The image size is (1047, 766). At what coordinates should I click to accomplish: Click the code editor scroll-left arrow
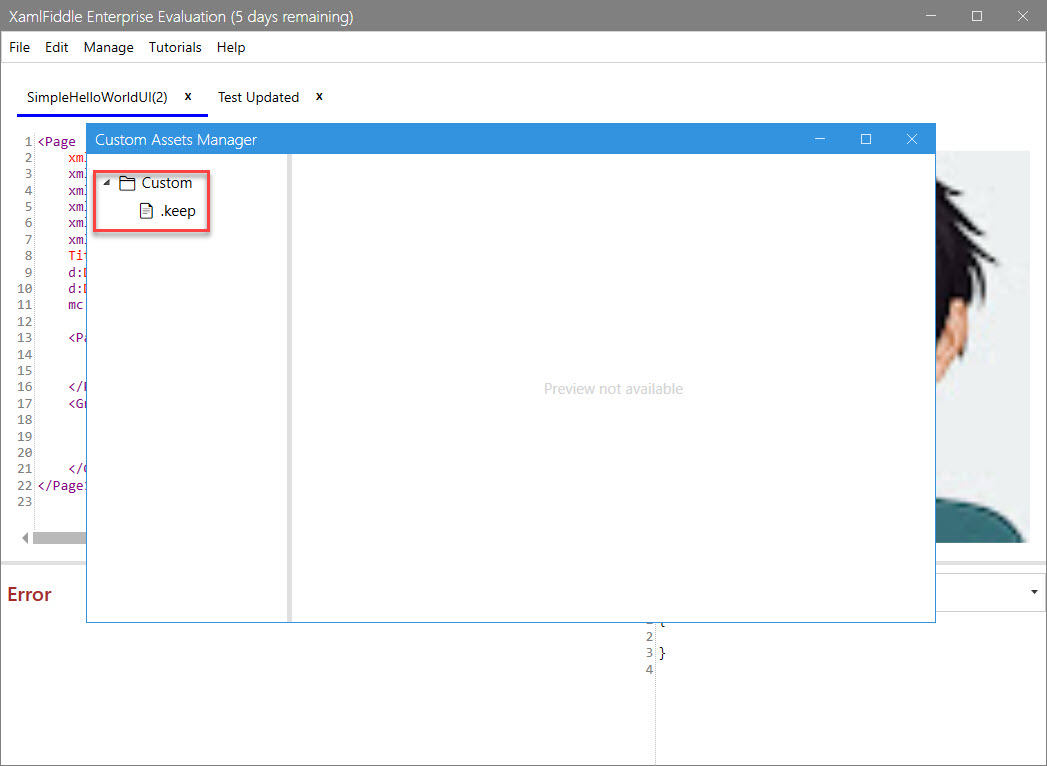pos(25,538)
